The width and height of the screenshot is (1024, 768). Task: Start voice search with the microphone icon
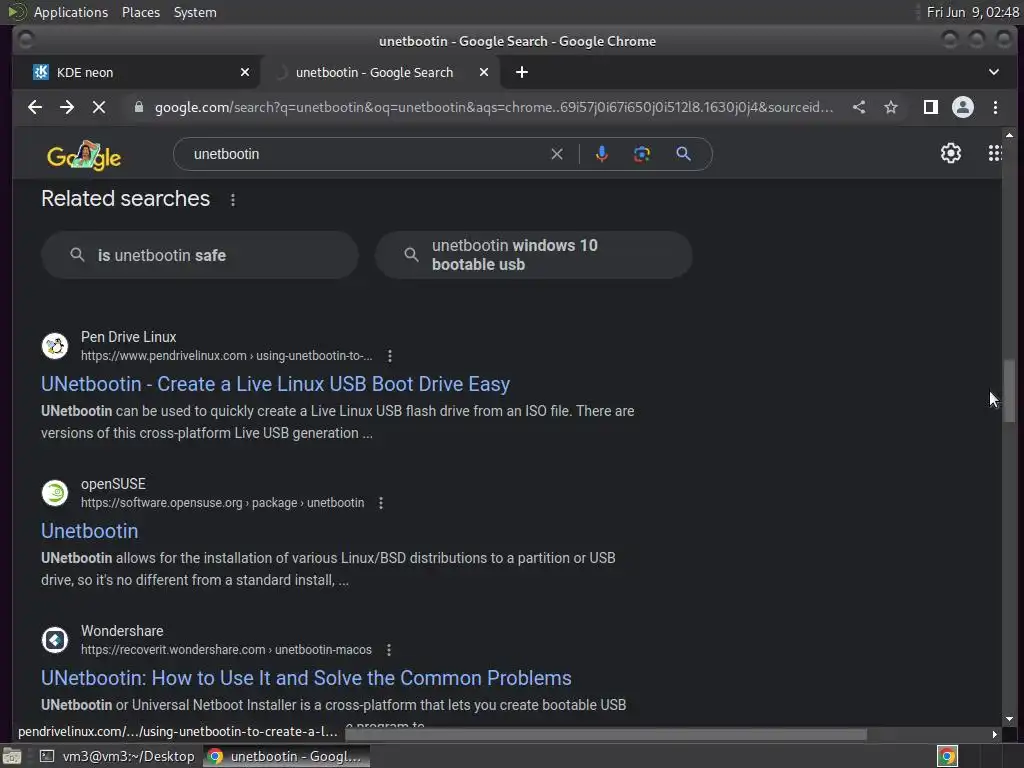[601, 154]
